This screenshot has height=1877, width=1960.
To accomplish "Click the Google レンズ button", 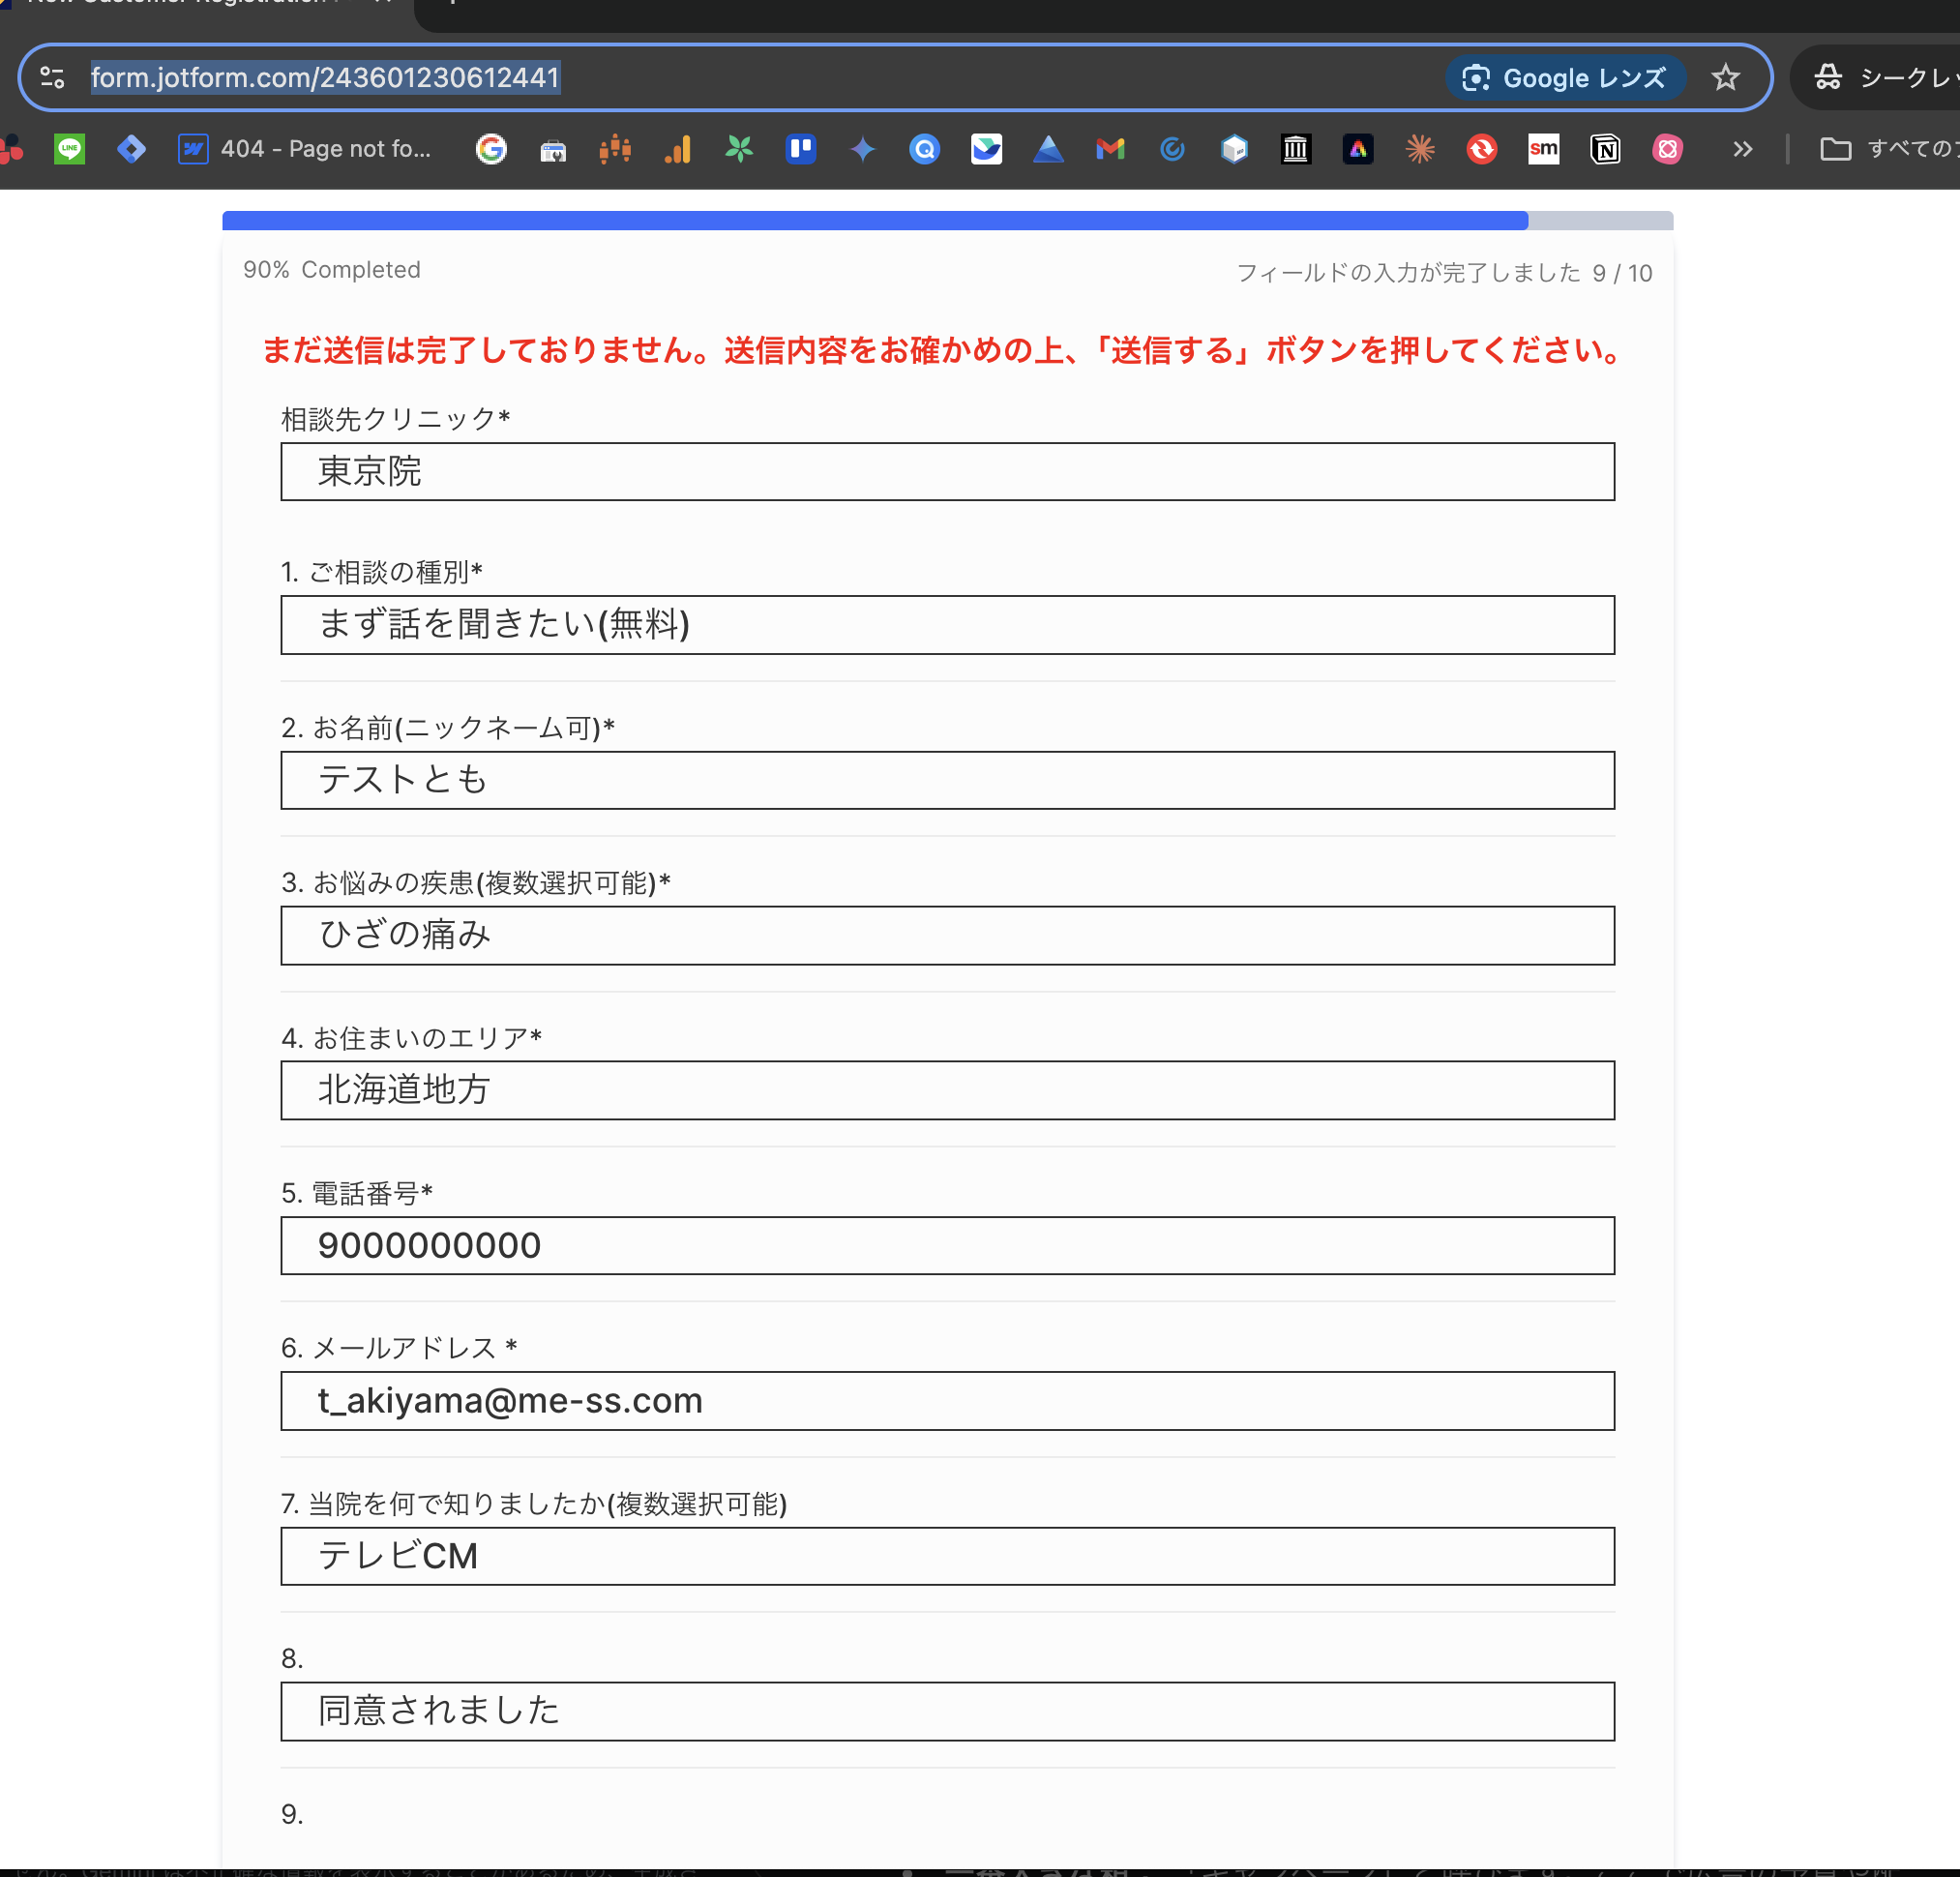I will pos(1565,77).
